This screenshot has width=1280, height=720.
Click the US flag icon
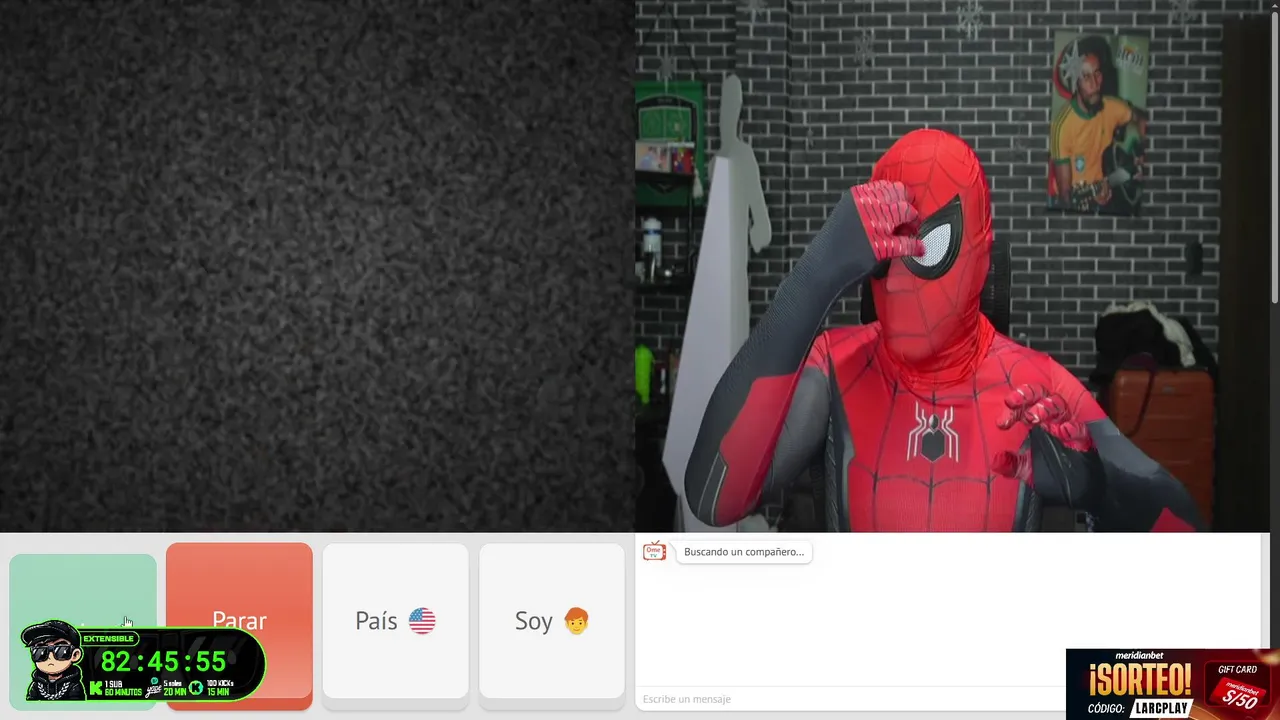pyautogui.click(x=422, y=621)
